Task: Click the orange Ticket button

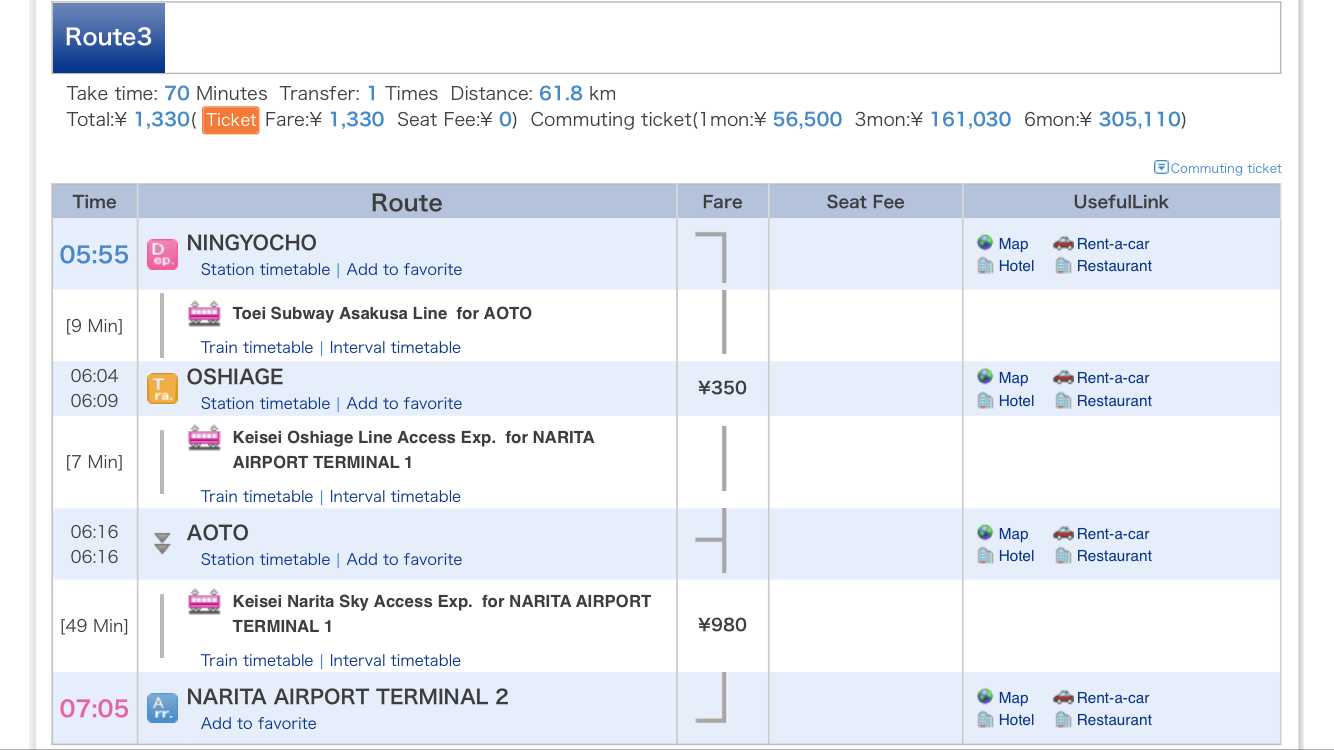Action: point(231,120)
